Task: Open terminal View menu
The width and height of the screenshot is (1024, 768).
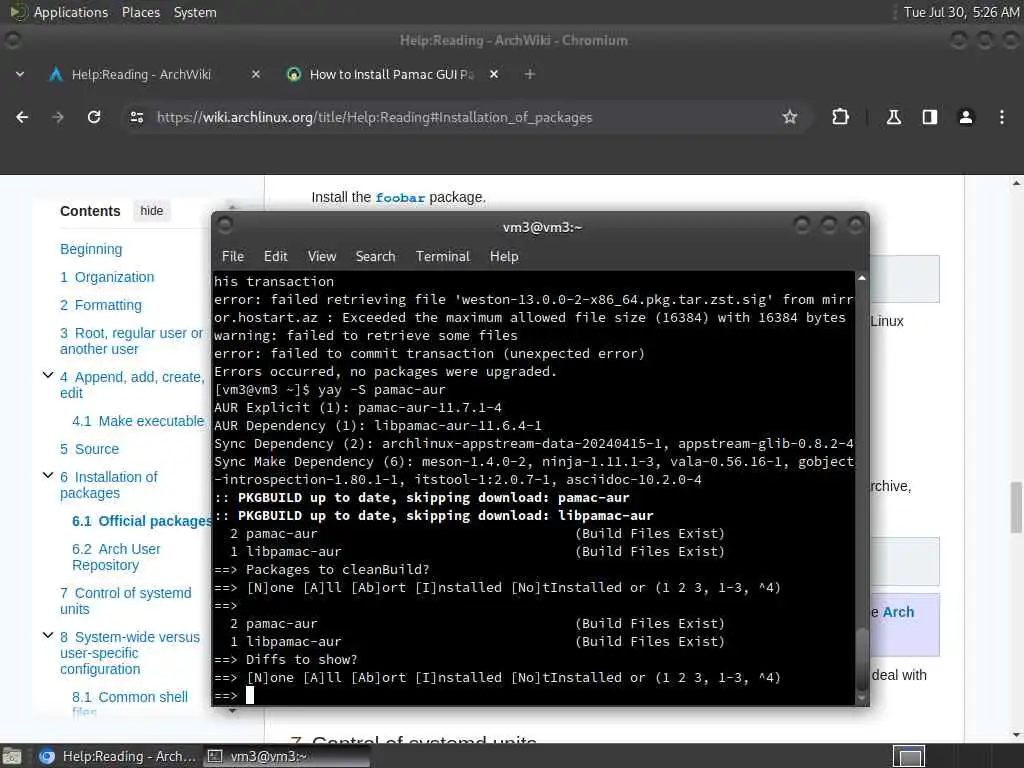Action: point(322,256)
